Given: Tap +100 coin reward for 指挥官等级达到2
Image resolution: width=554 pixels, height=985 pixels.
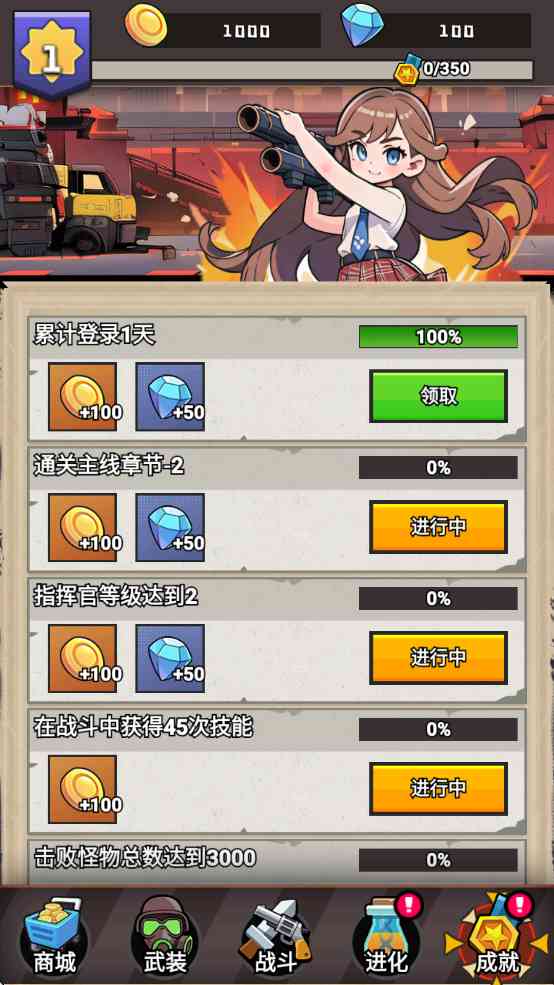Looking at the screenshot, I should (x=83, y=658).
